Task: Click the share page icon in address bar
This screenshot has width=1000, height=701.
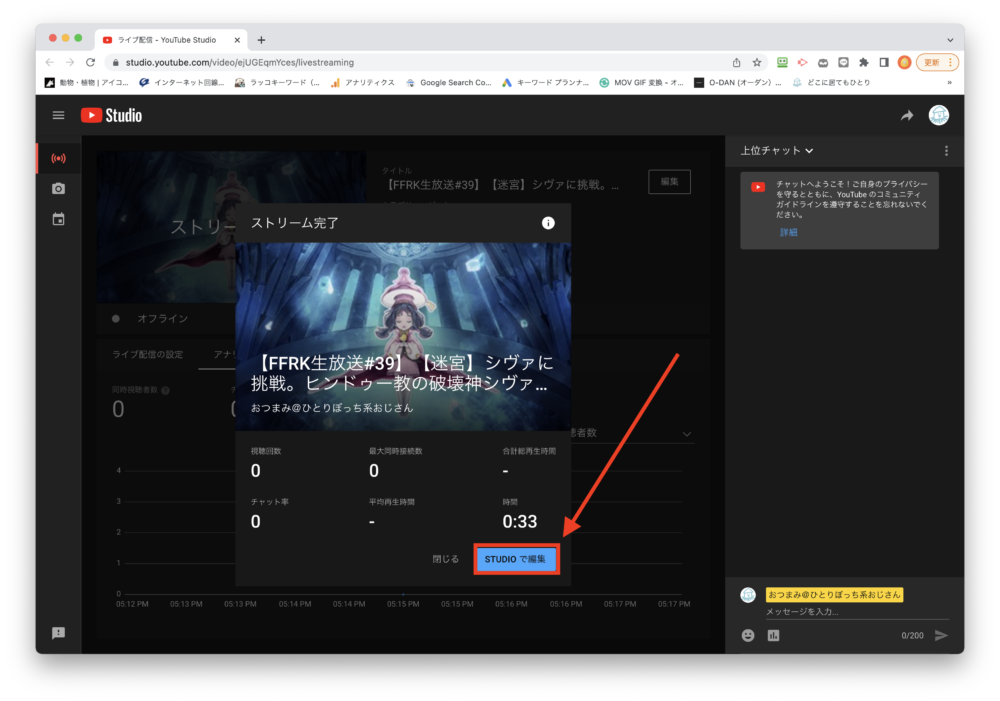Action: point(737,63)
